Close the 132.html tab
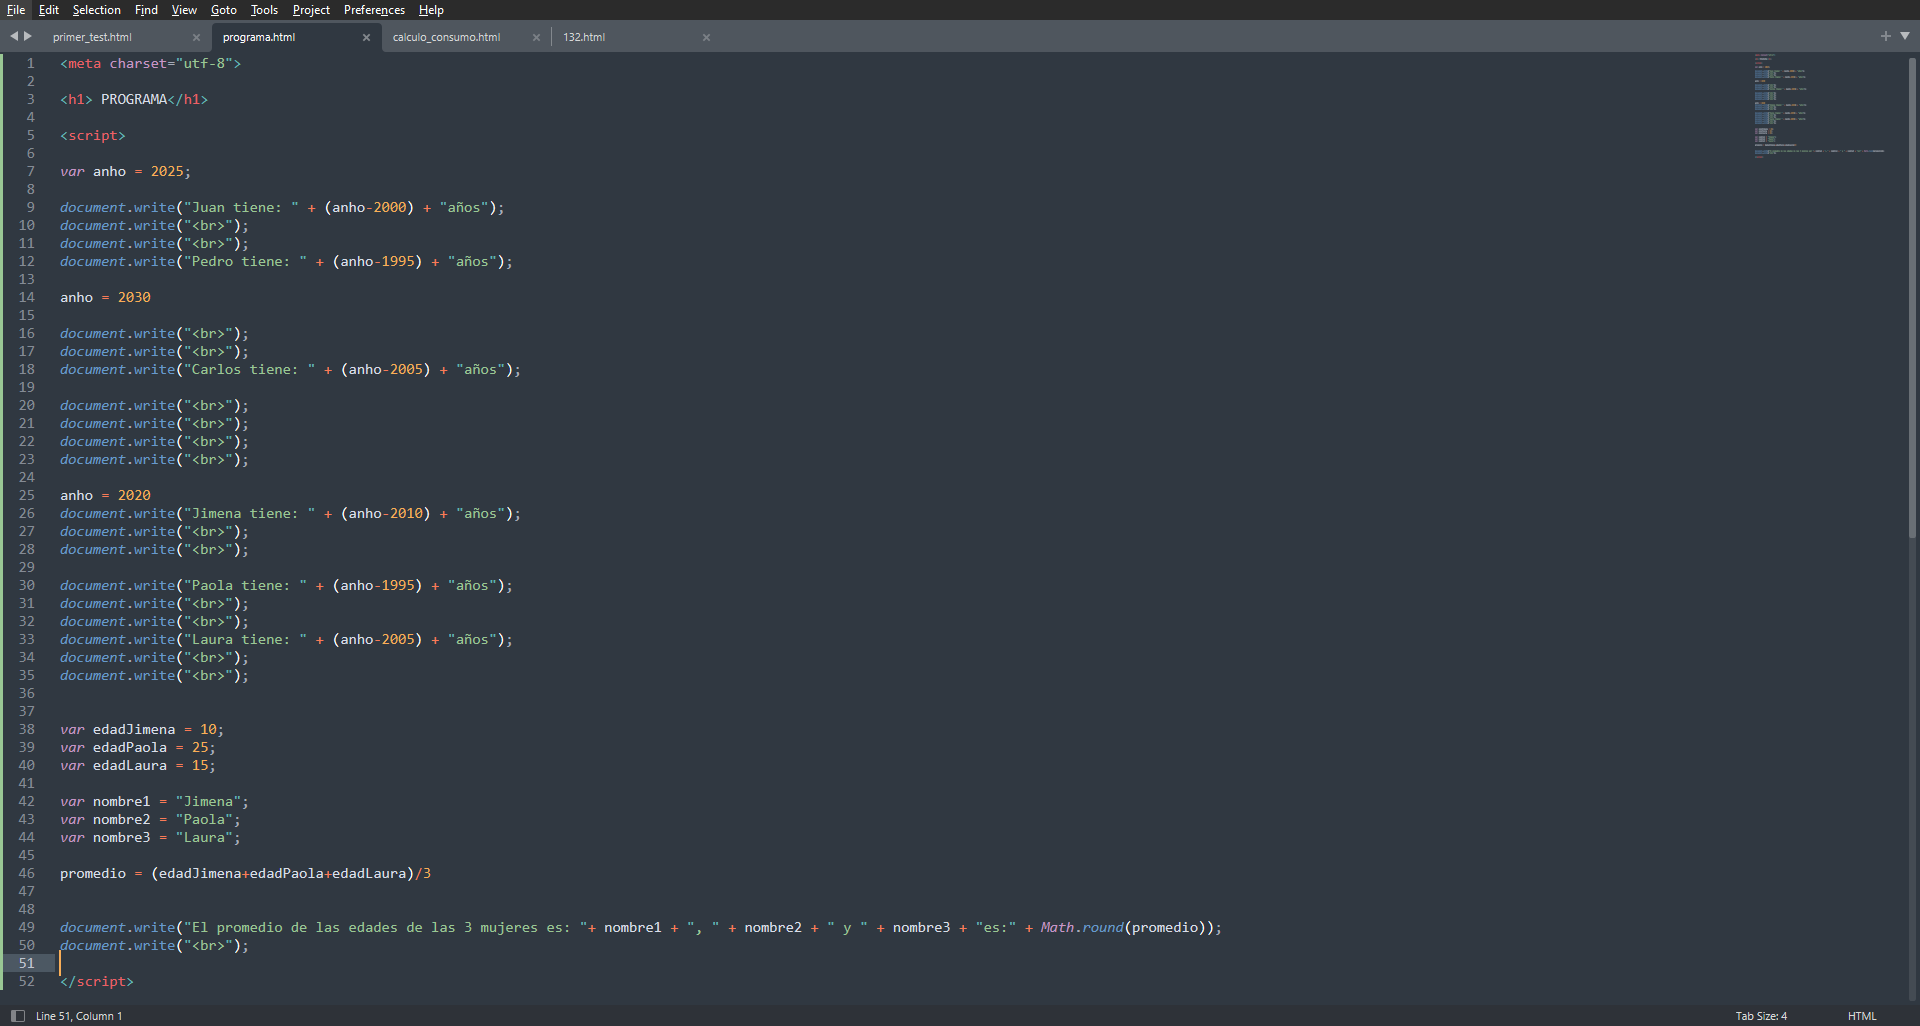This screenshot has width=1920, height=1026. click(x=706, y=37)
